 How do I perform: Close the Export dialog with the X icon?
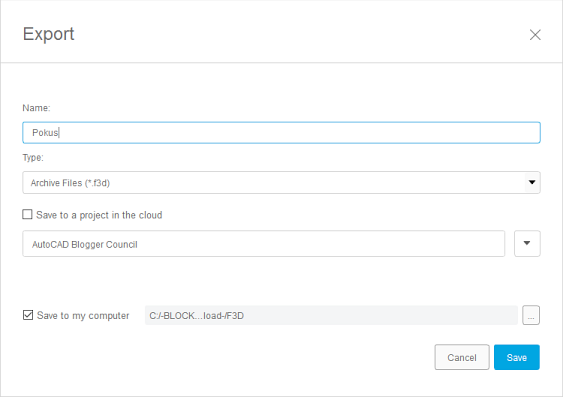(x=535, y=35)
